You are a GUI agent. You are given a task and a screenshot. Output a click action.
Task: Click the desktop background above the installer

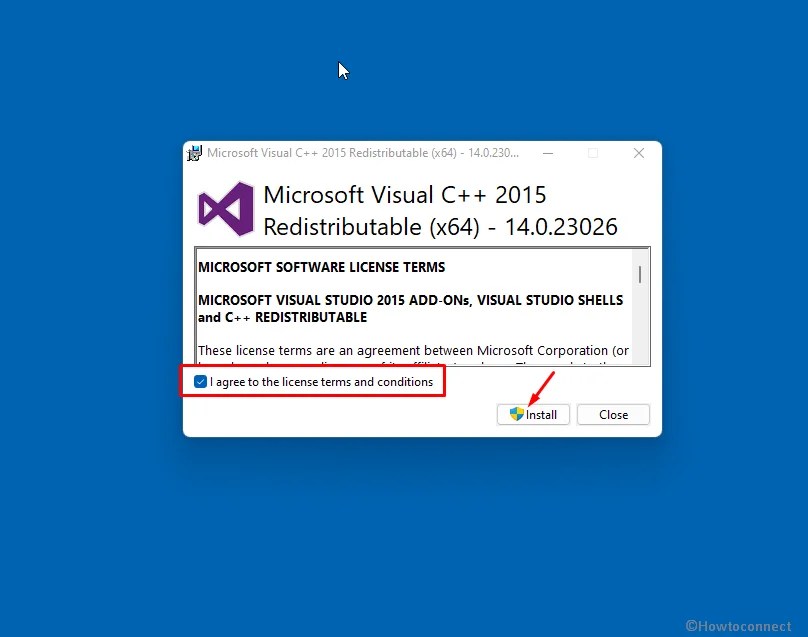pyautogui.click(x=400, y=70)
